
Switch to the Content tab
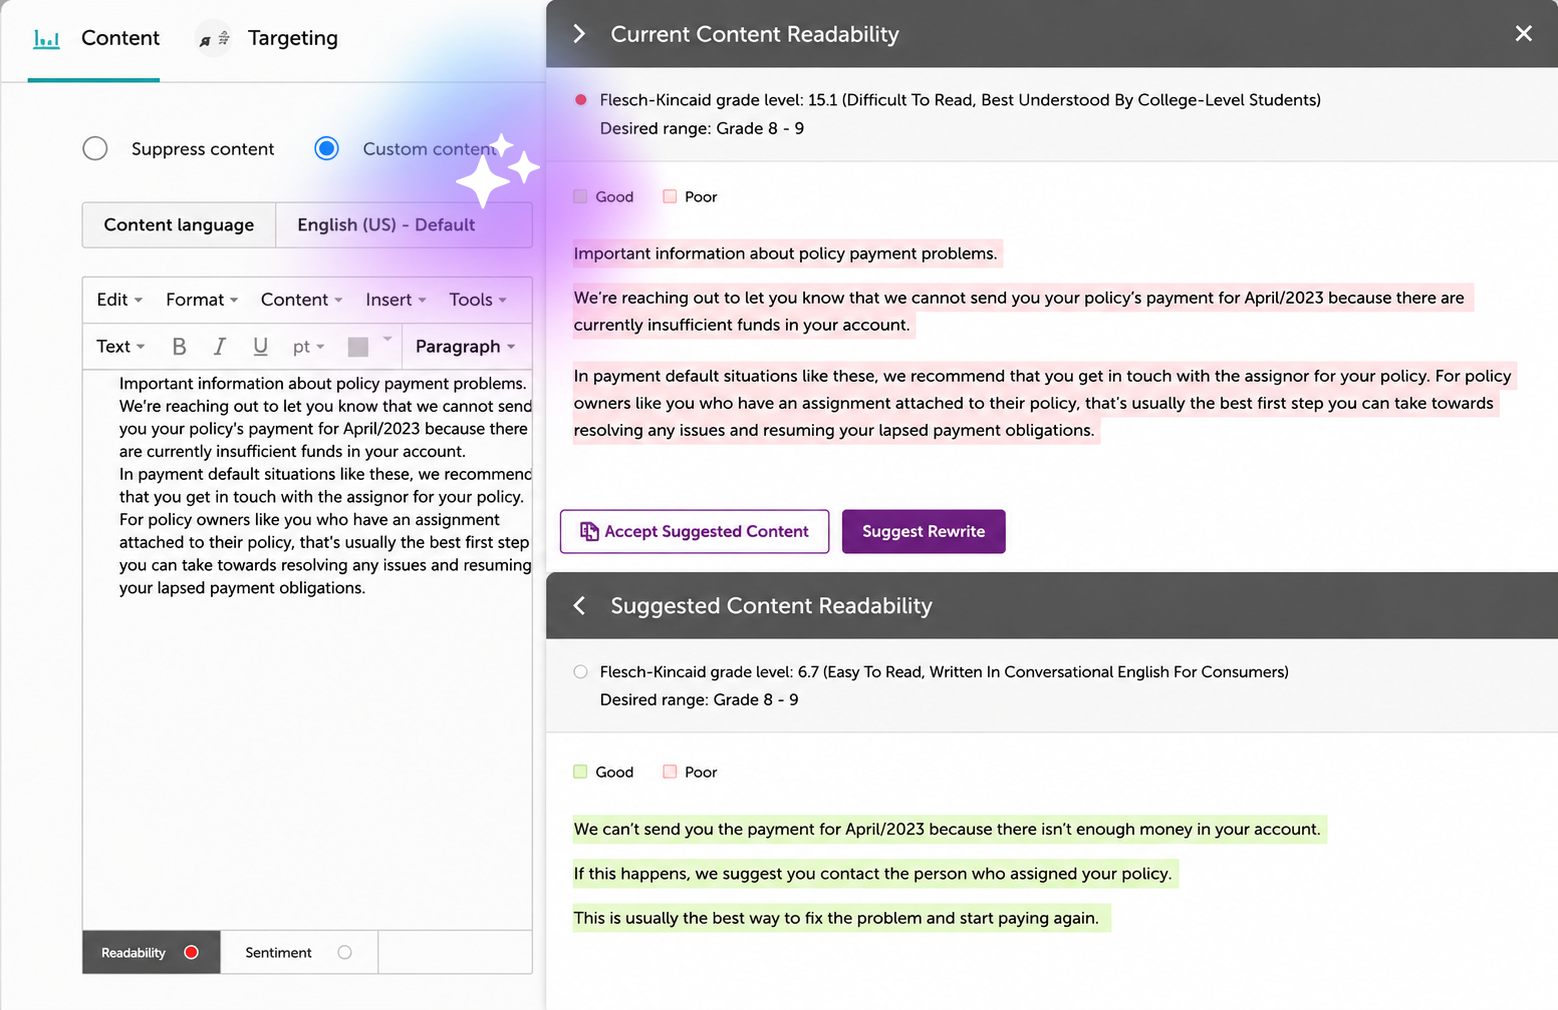pyautogui.click(x=94, y=39)
